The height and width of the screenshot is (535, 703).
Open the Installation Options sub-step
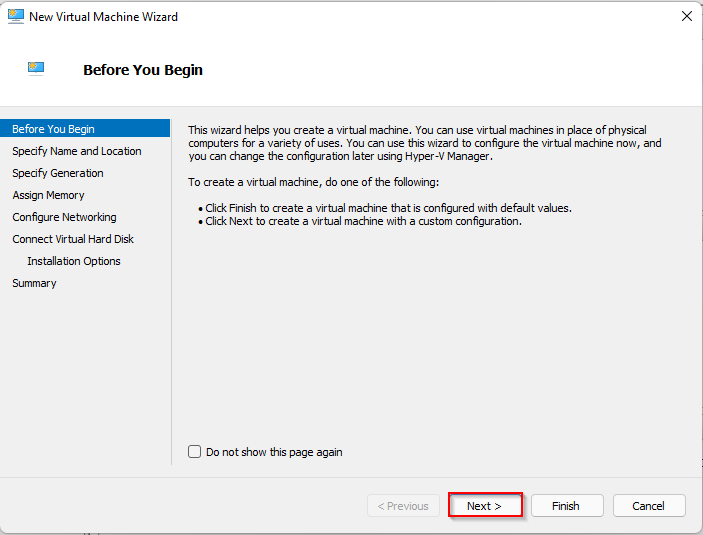pos(73,261)
